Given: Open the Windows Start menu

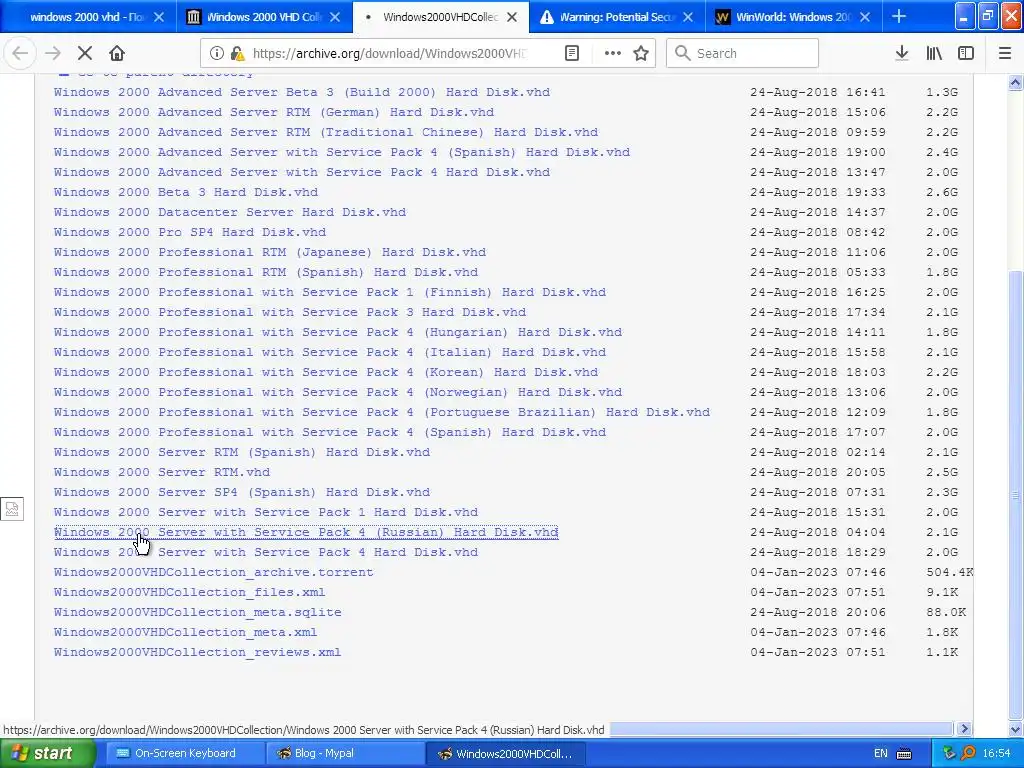Looking at the screenshot, I should tap(47, 753).
